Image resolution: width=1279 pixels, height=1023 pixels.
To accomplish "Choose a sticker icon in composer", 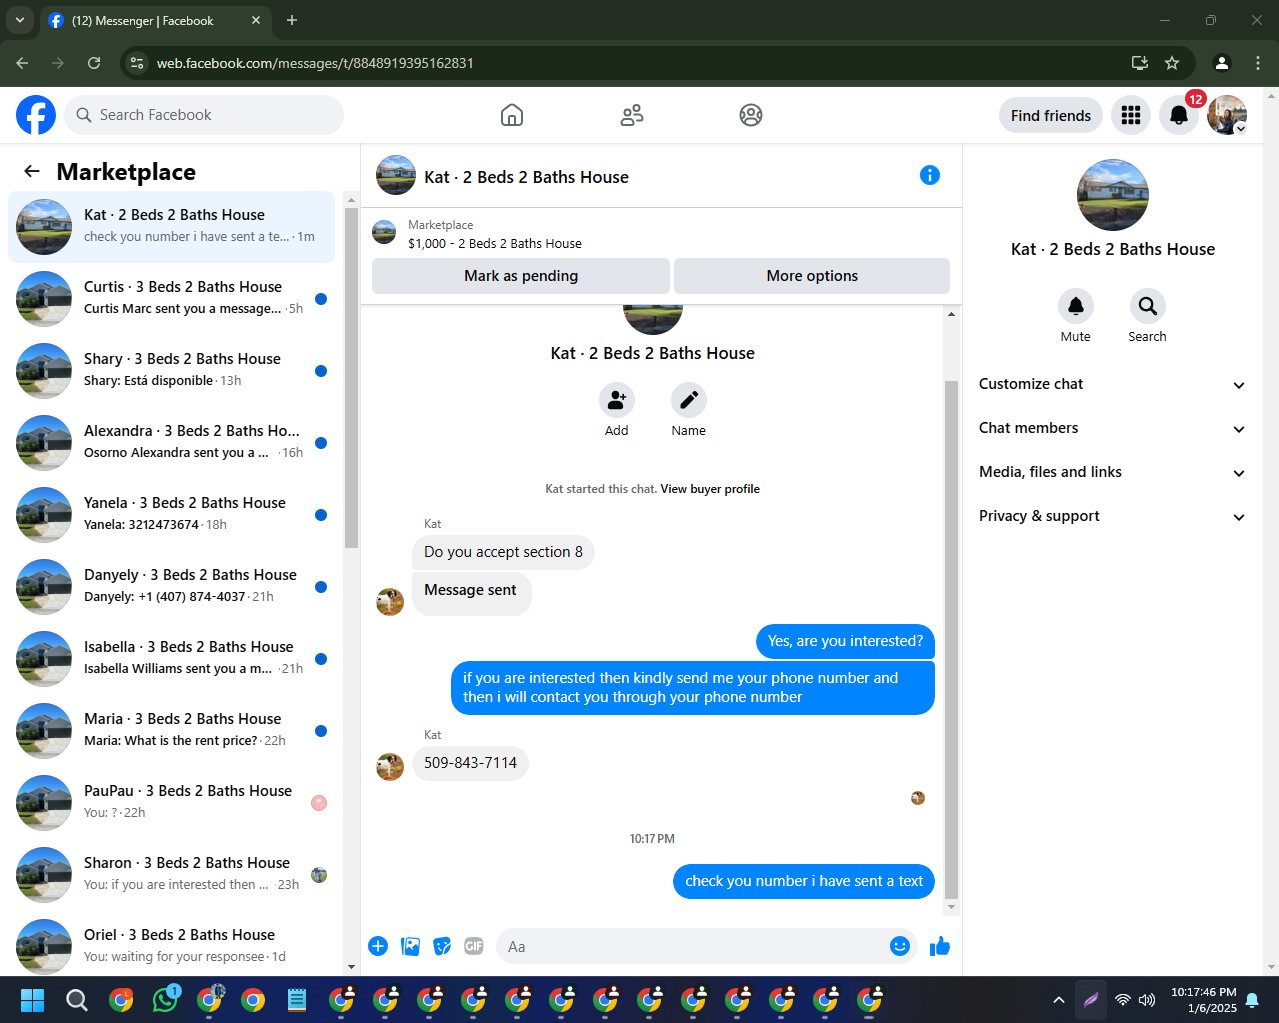I will 442,946.
